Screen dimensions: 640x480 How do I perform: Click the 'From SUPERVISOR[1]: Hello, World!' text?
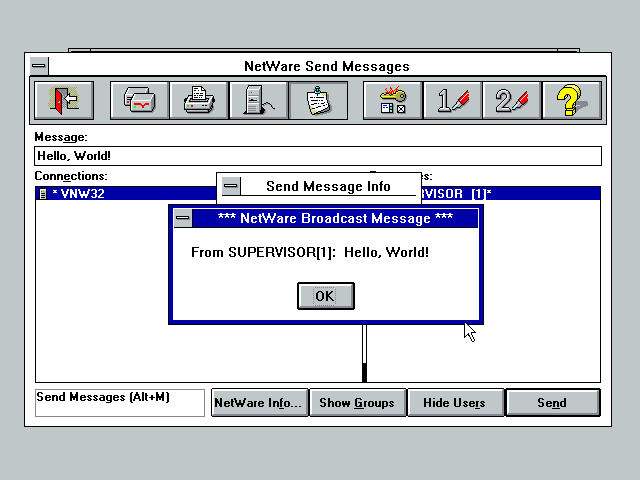point(310,252)
